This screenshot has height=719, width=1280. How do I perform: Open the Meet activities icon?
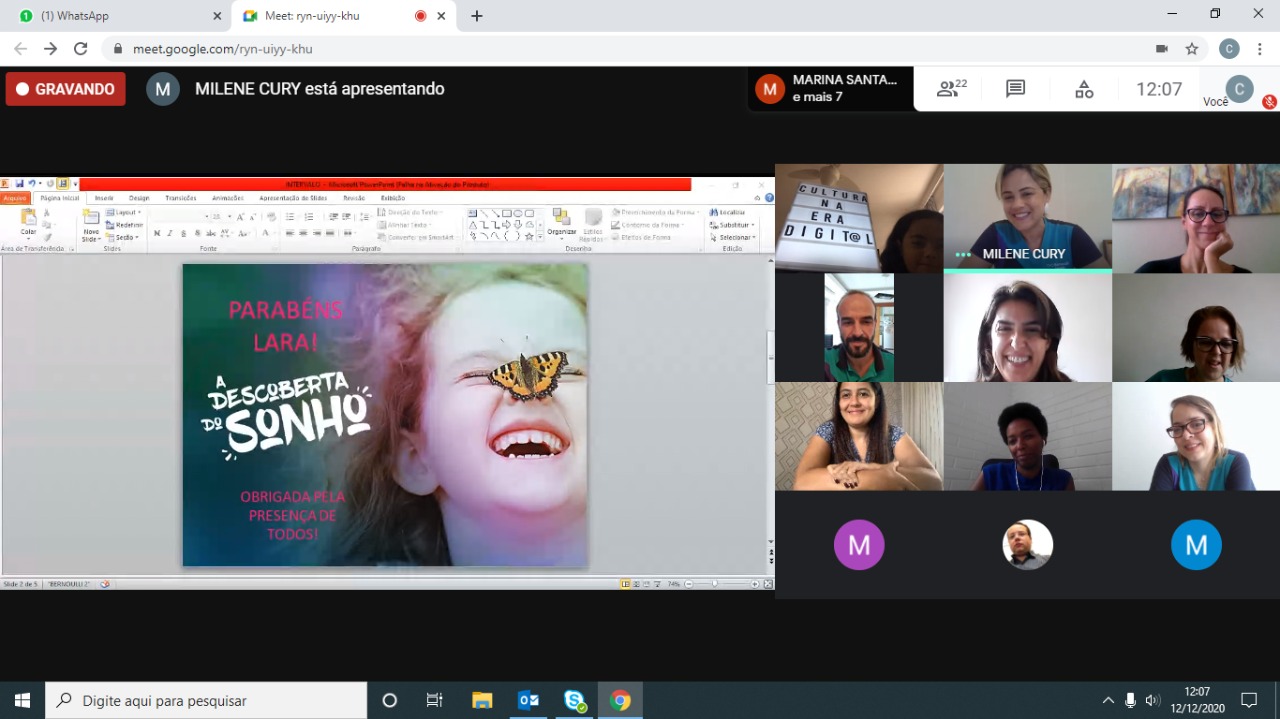(x=1084, y=89)
